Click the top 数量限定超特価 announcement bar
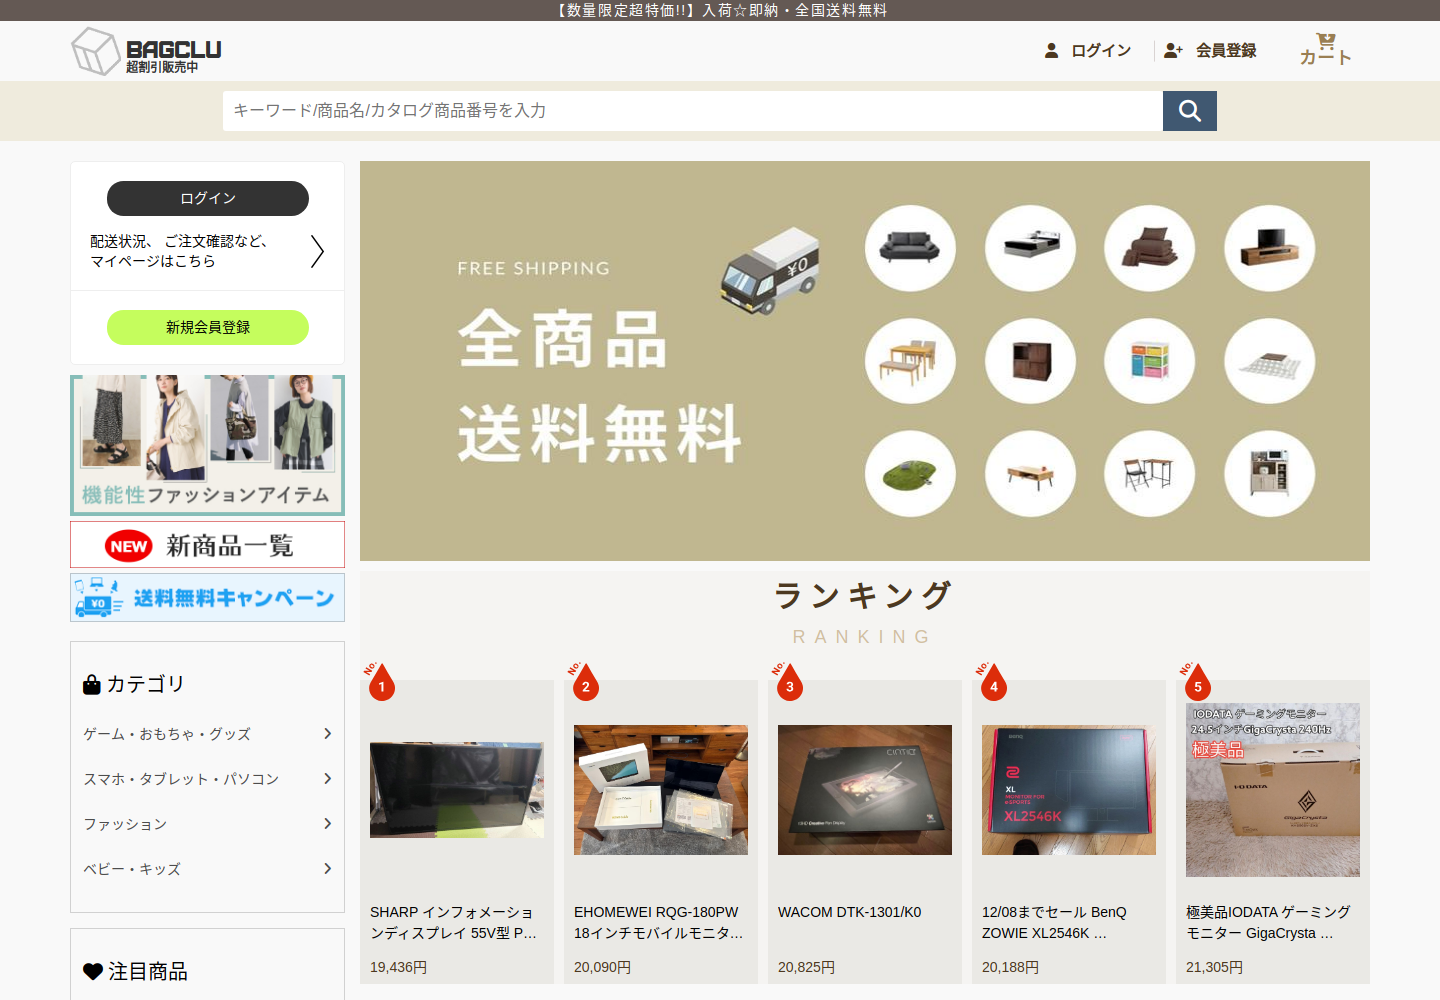 pyautogui.click(x=720, y=10)
